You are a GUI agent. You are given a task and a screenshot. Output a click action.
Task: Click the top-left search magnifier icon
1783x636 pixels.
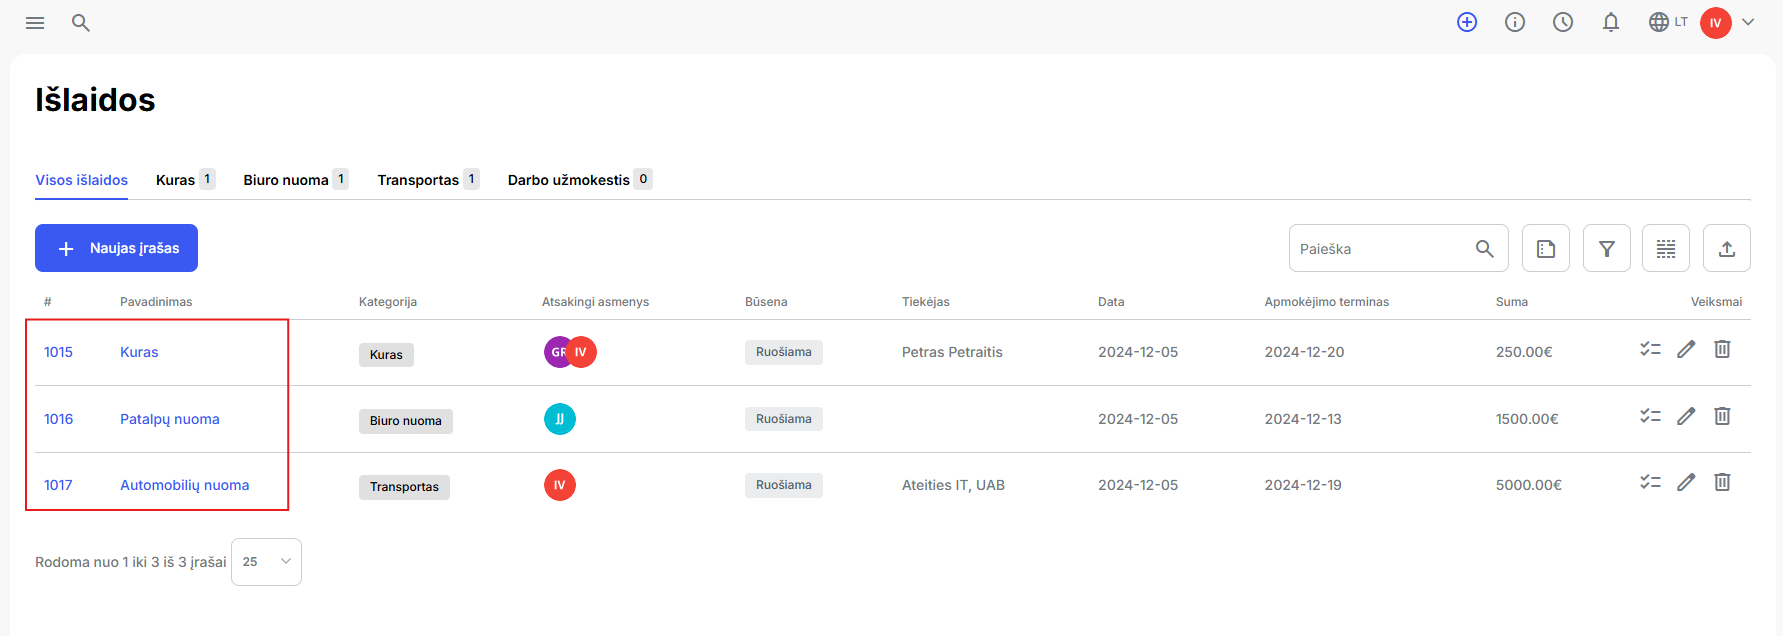(81, 22)
